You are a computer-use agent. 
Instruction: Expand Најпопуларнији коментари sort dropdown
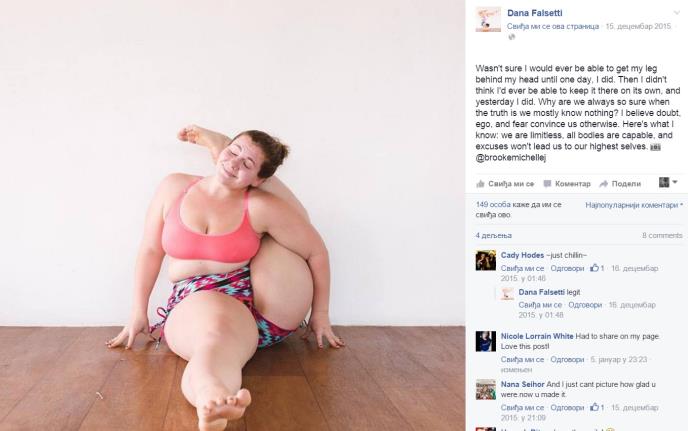(634, 205)
